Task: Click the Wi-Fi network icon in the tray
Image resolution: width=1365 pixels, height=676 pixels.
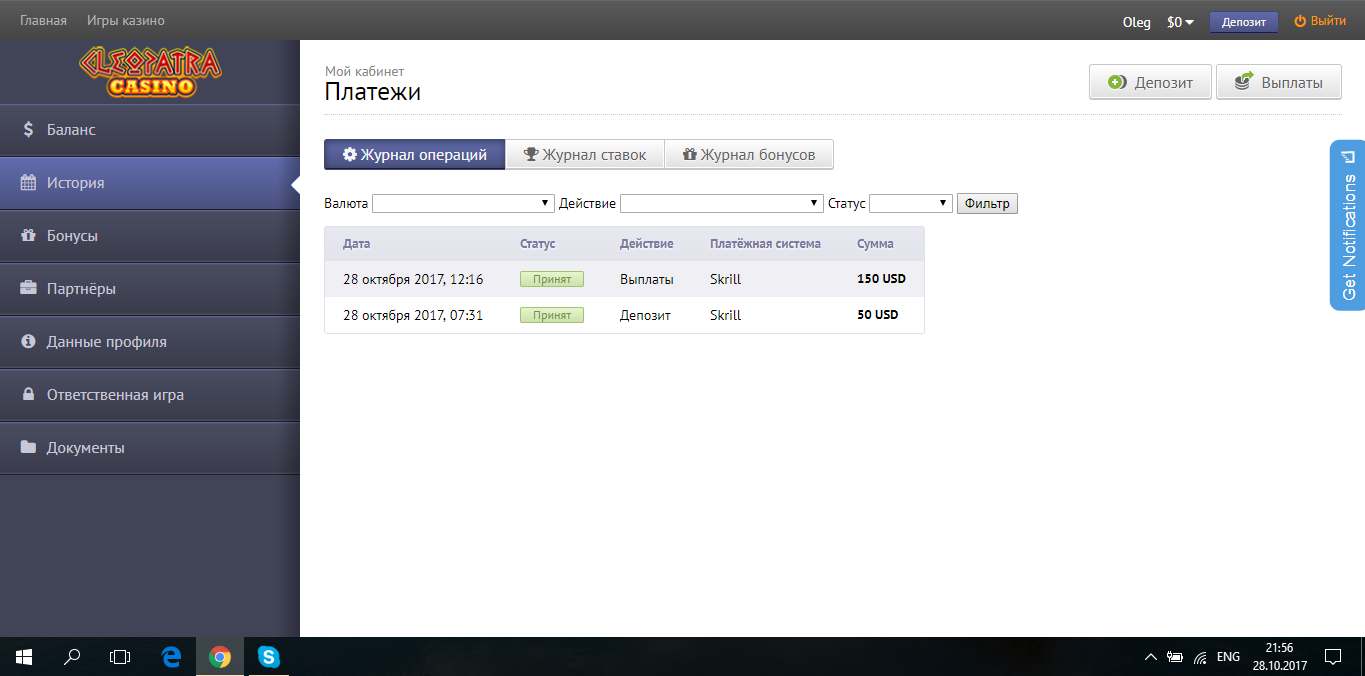Action: (x=1201, y=657)
